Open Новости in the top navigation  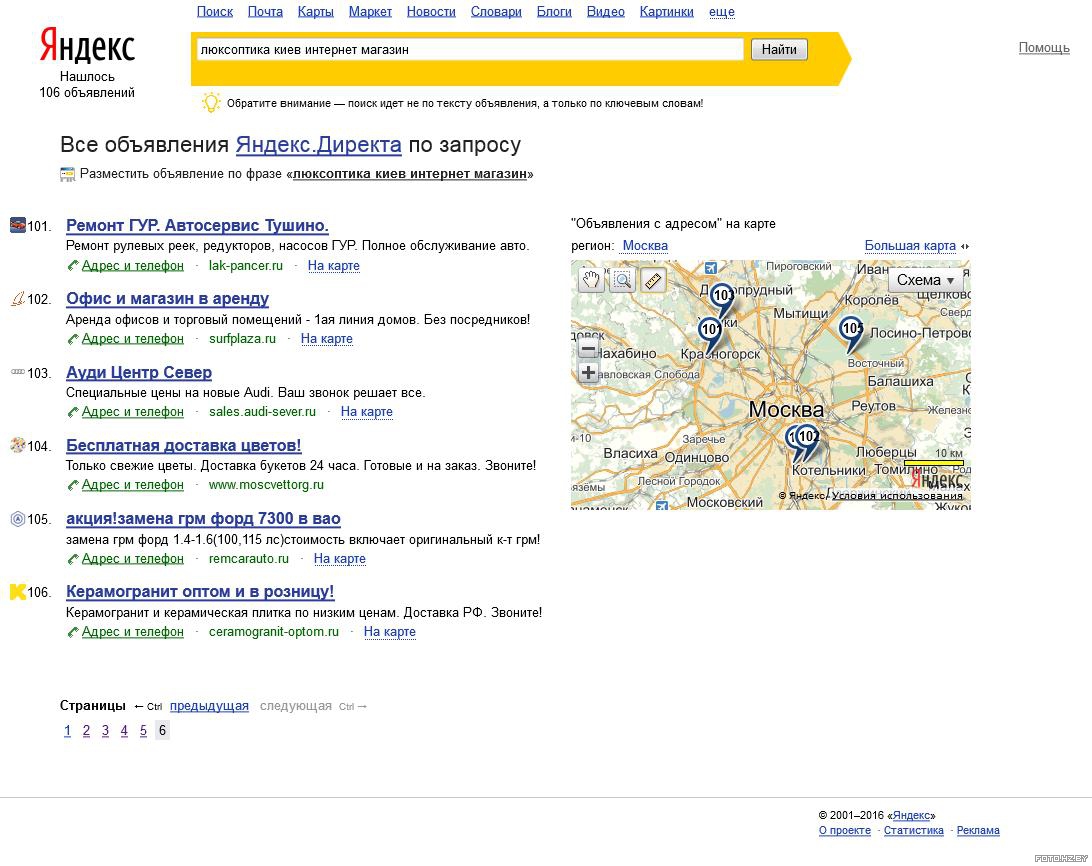431,12
